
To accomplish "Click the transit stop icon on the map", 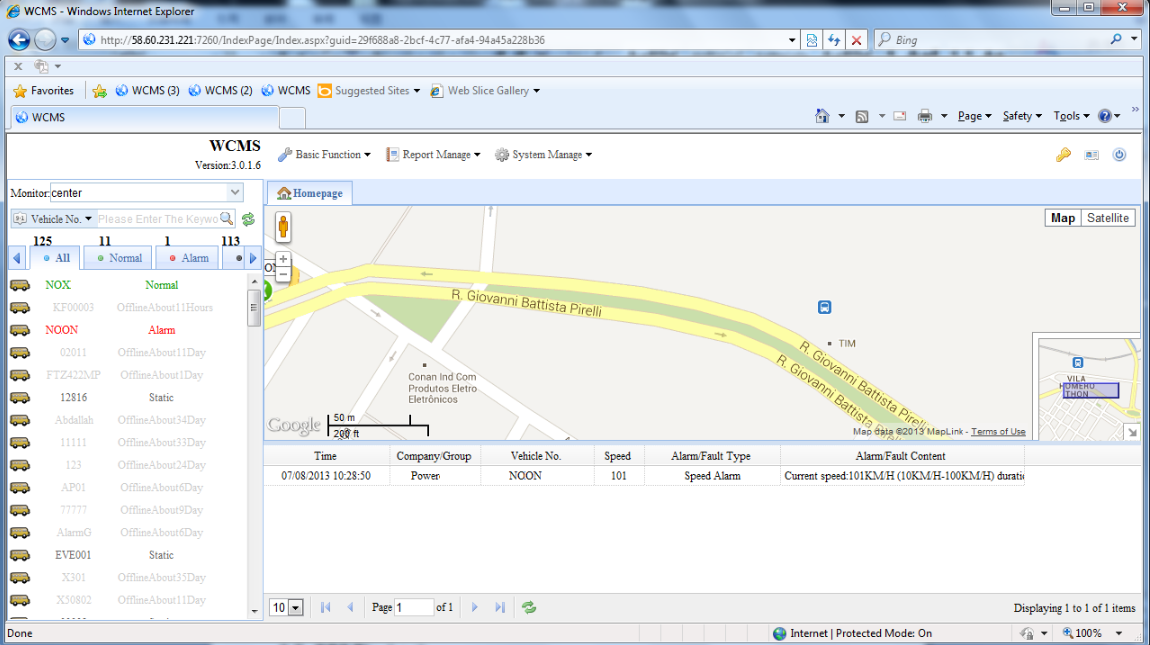I will (x=824, y=307).
